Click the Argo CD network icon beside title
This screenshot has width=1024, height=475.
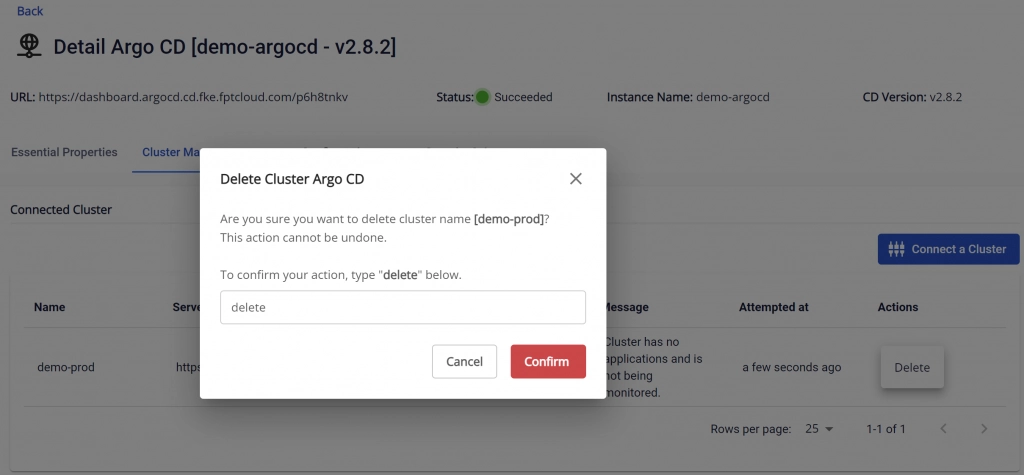point(29,46)
